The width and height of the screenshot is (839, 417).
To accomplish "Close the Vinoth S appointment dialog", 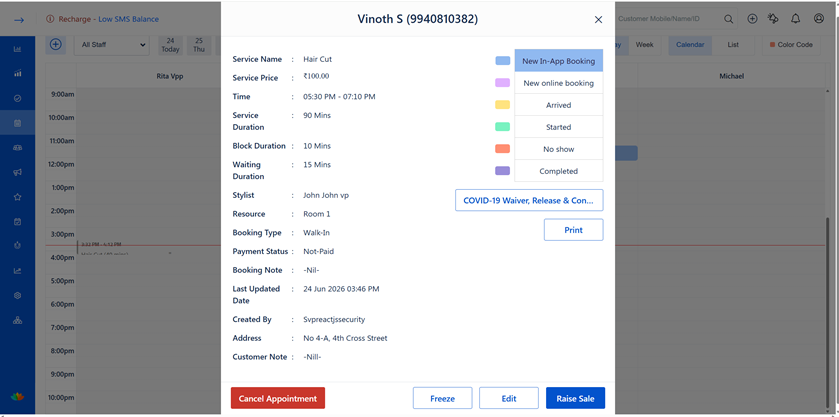I will point(598,20).
